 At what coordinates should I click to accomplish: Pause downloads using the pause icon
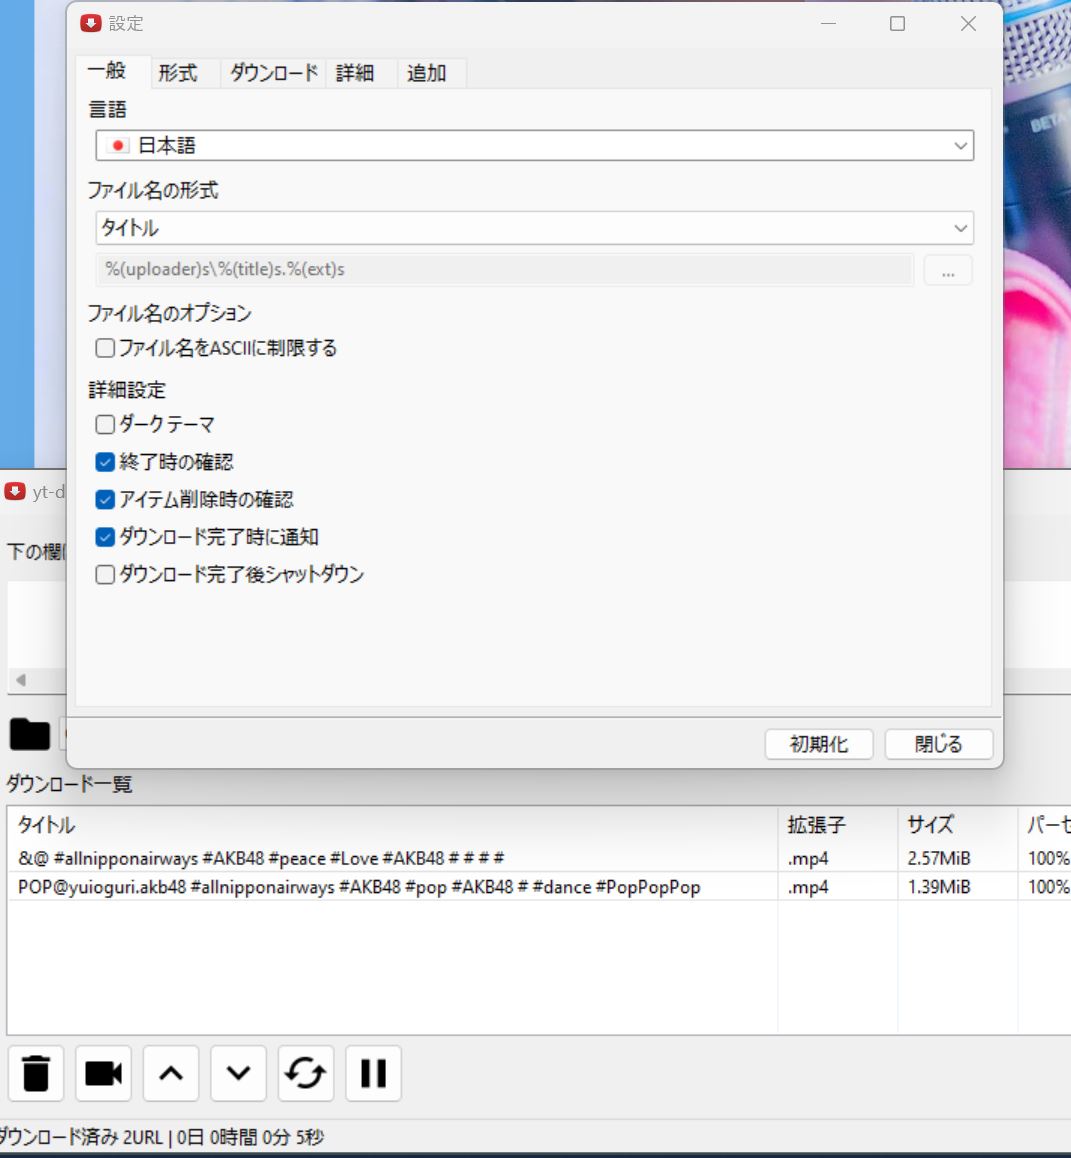372,1072
